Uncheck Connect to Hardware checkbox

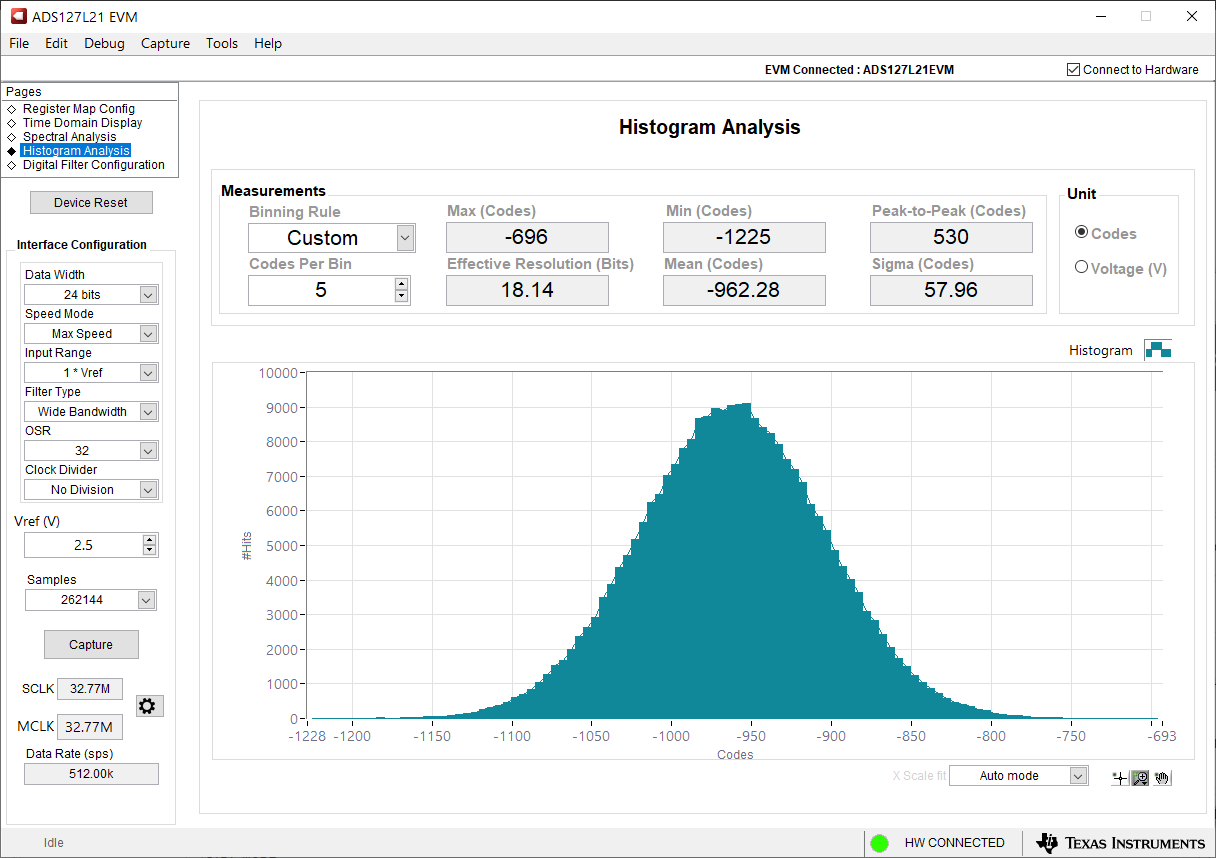click(x=1074, y=70)
